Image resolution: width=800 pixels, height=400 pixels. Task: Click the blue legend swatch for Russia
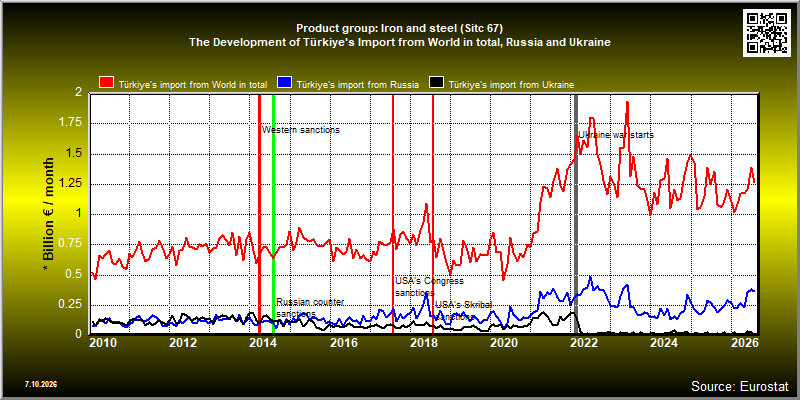point(284,84)
